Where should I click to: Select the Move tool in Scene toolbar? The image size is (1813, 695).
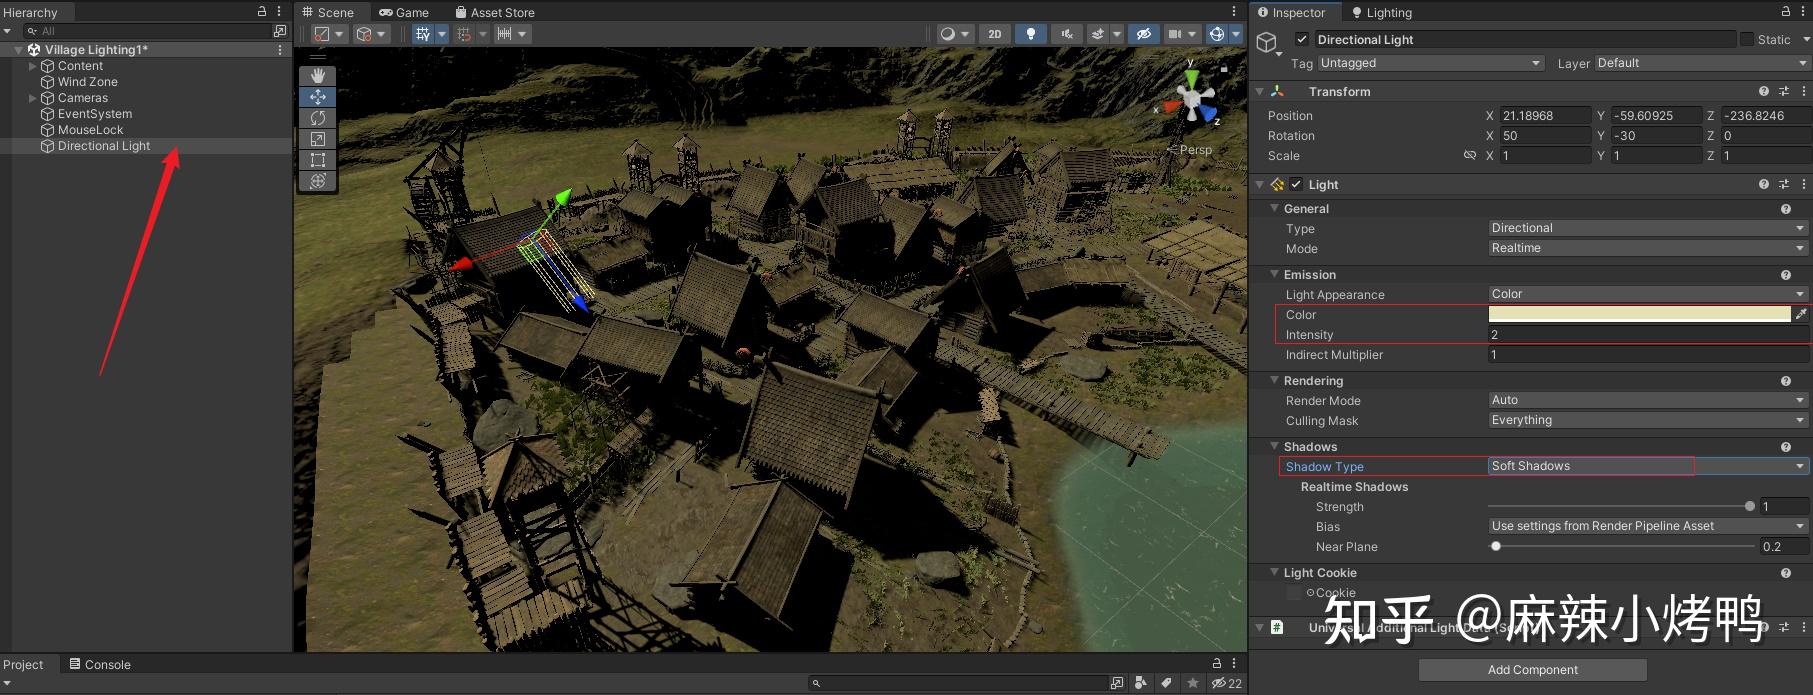point(318,97)
